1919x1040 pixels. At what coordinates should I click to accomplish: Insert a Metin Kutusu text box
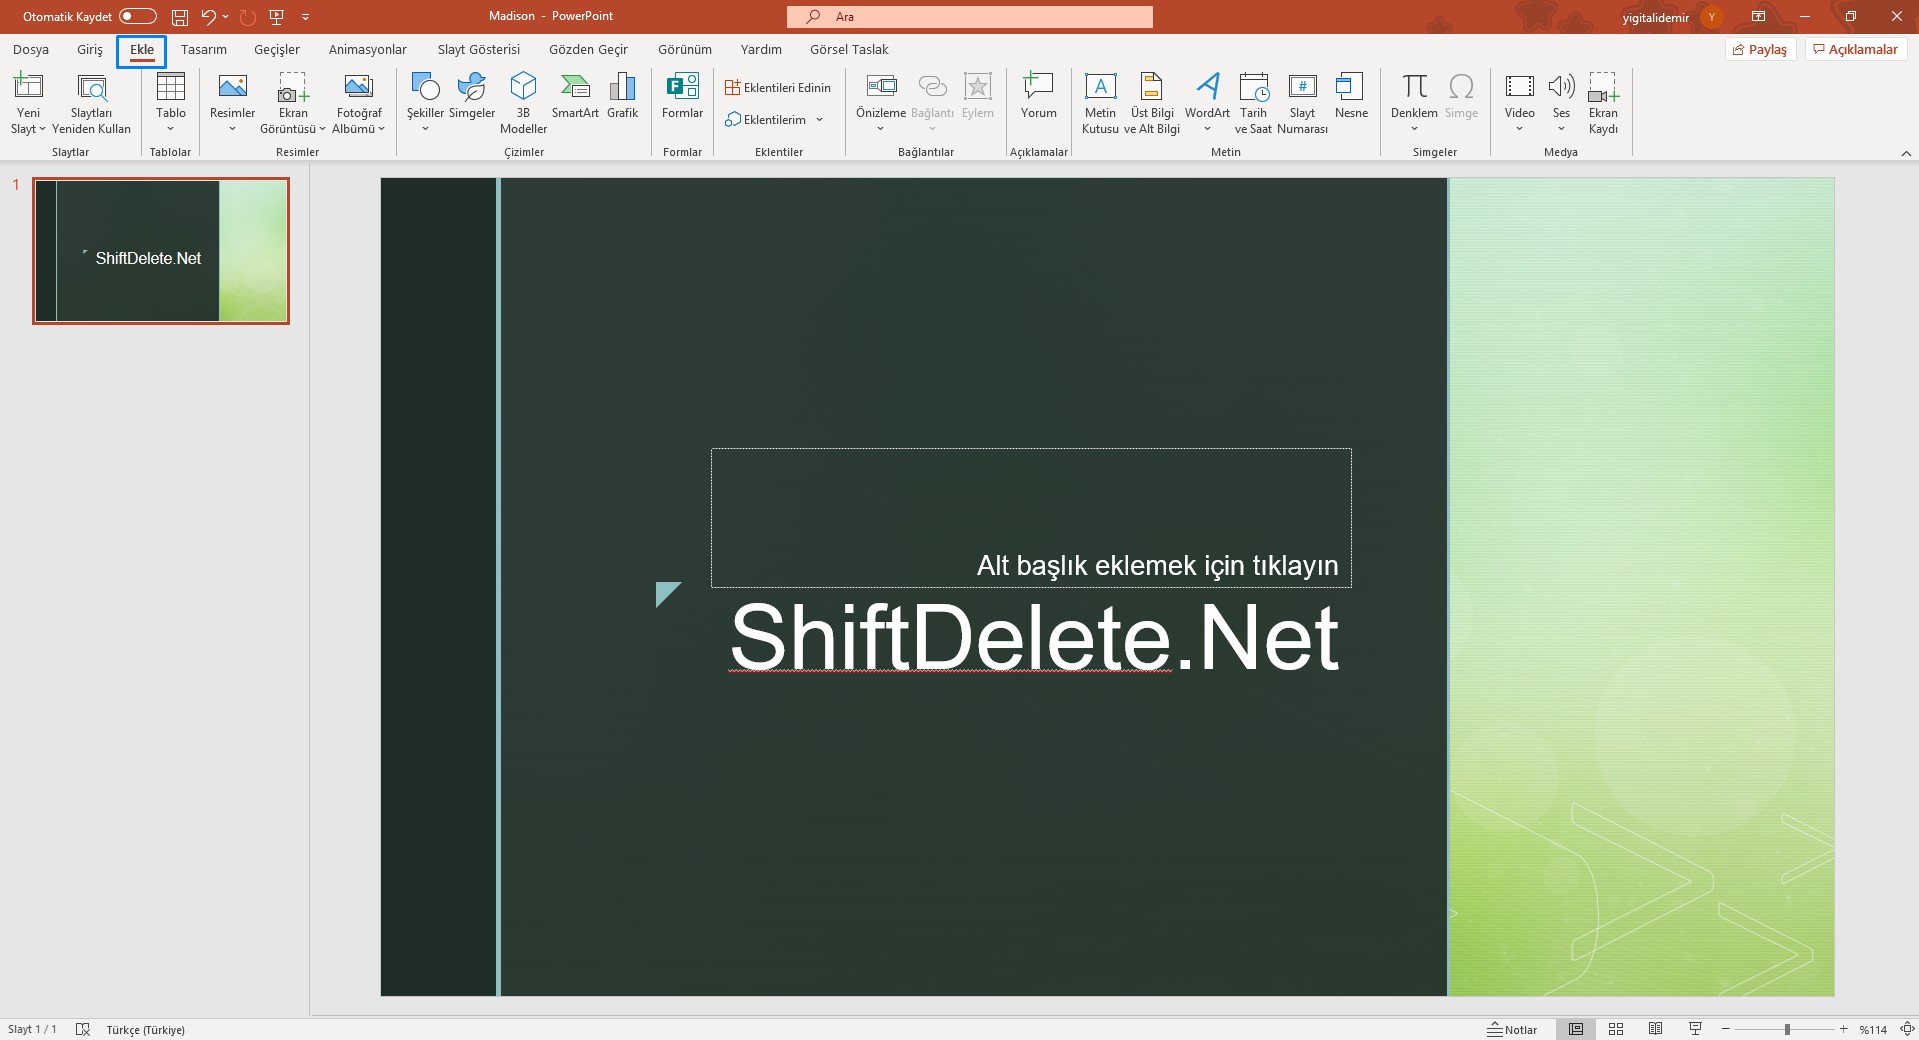tap(1100, 88)
